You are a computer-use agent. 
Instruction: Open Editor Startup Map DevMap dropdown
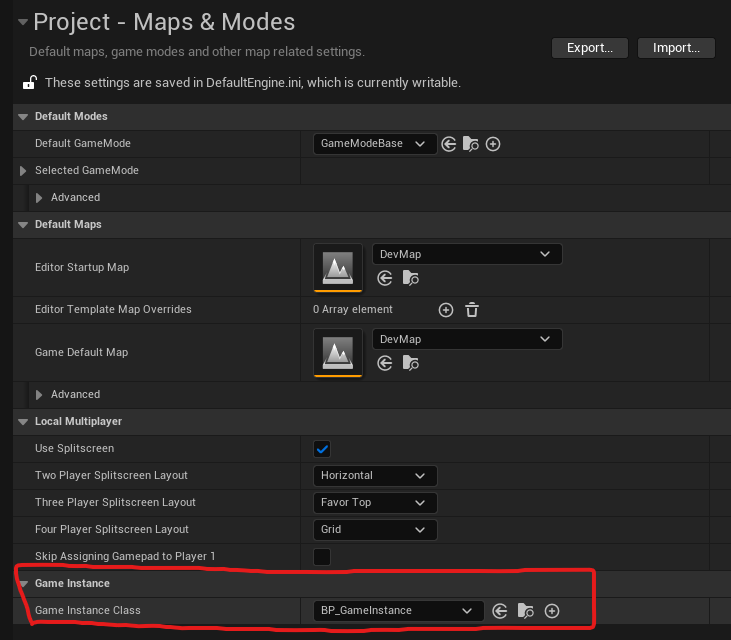tap(467, 254)
